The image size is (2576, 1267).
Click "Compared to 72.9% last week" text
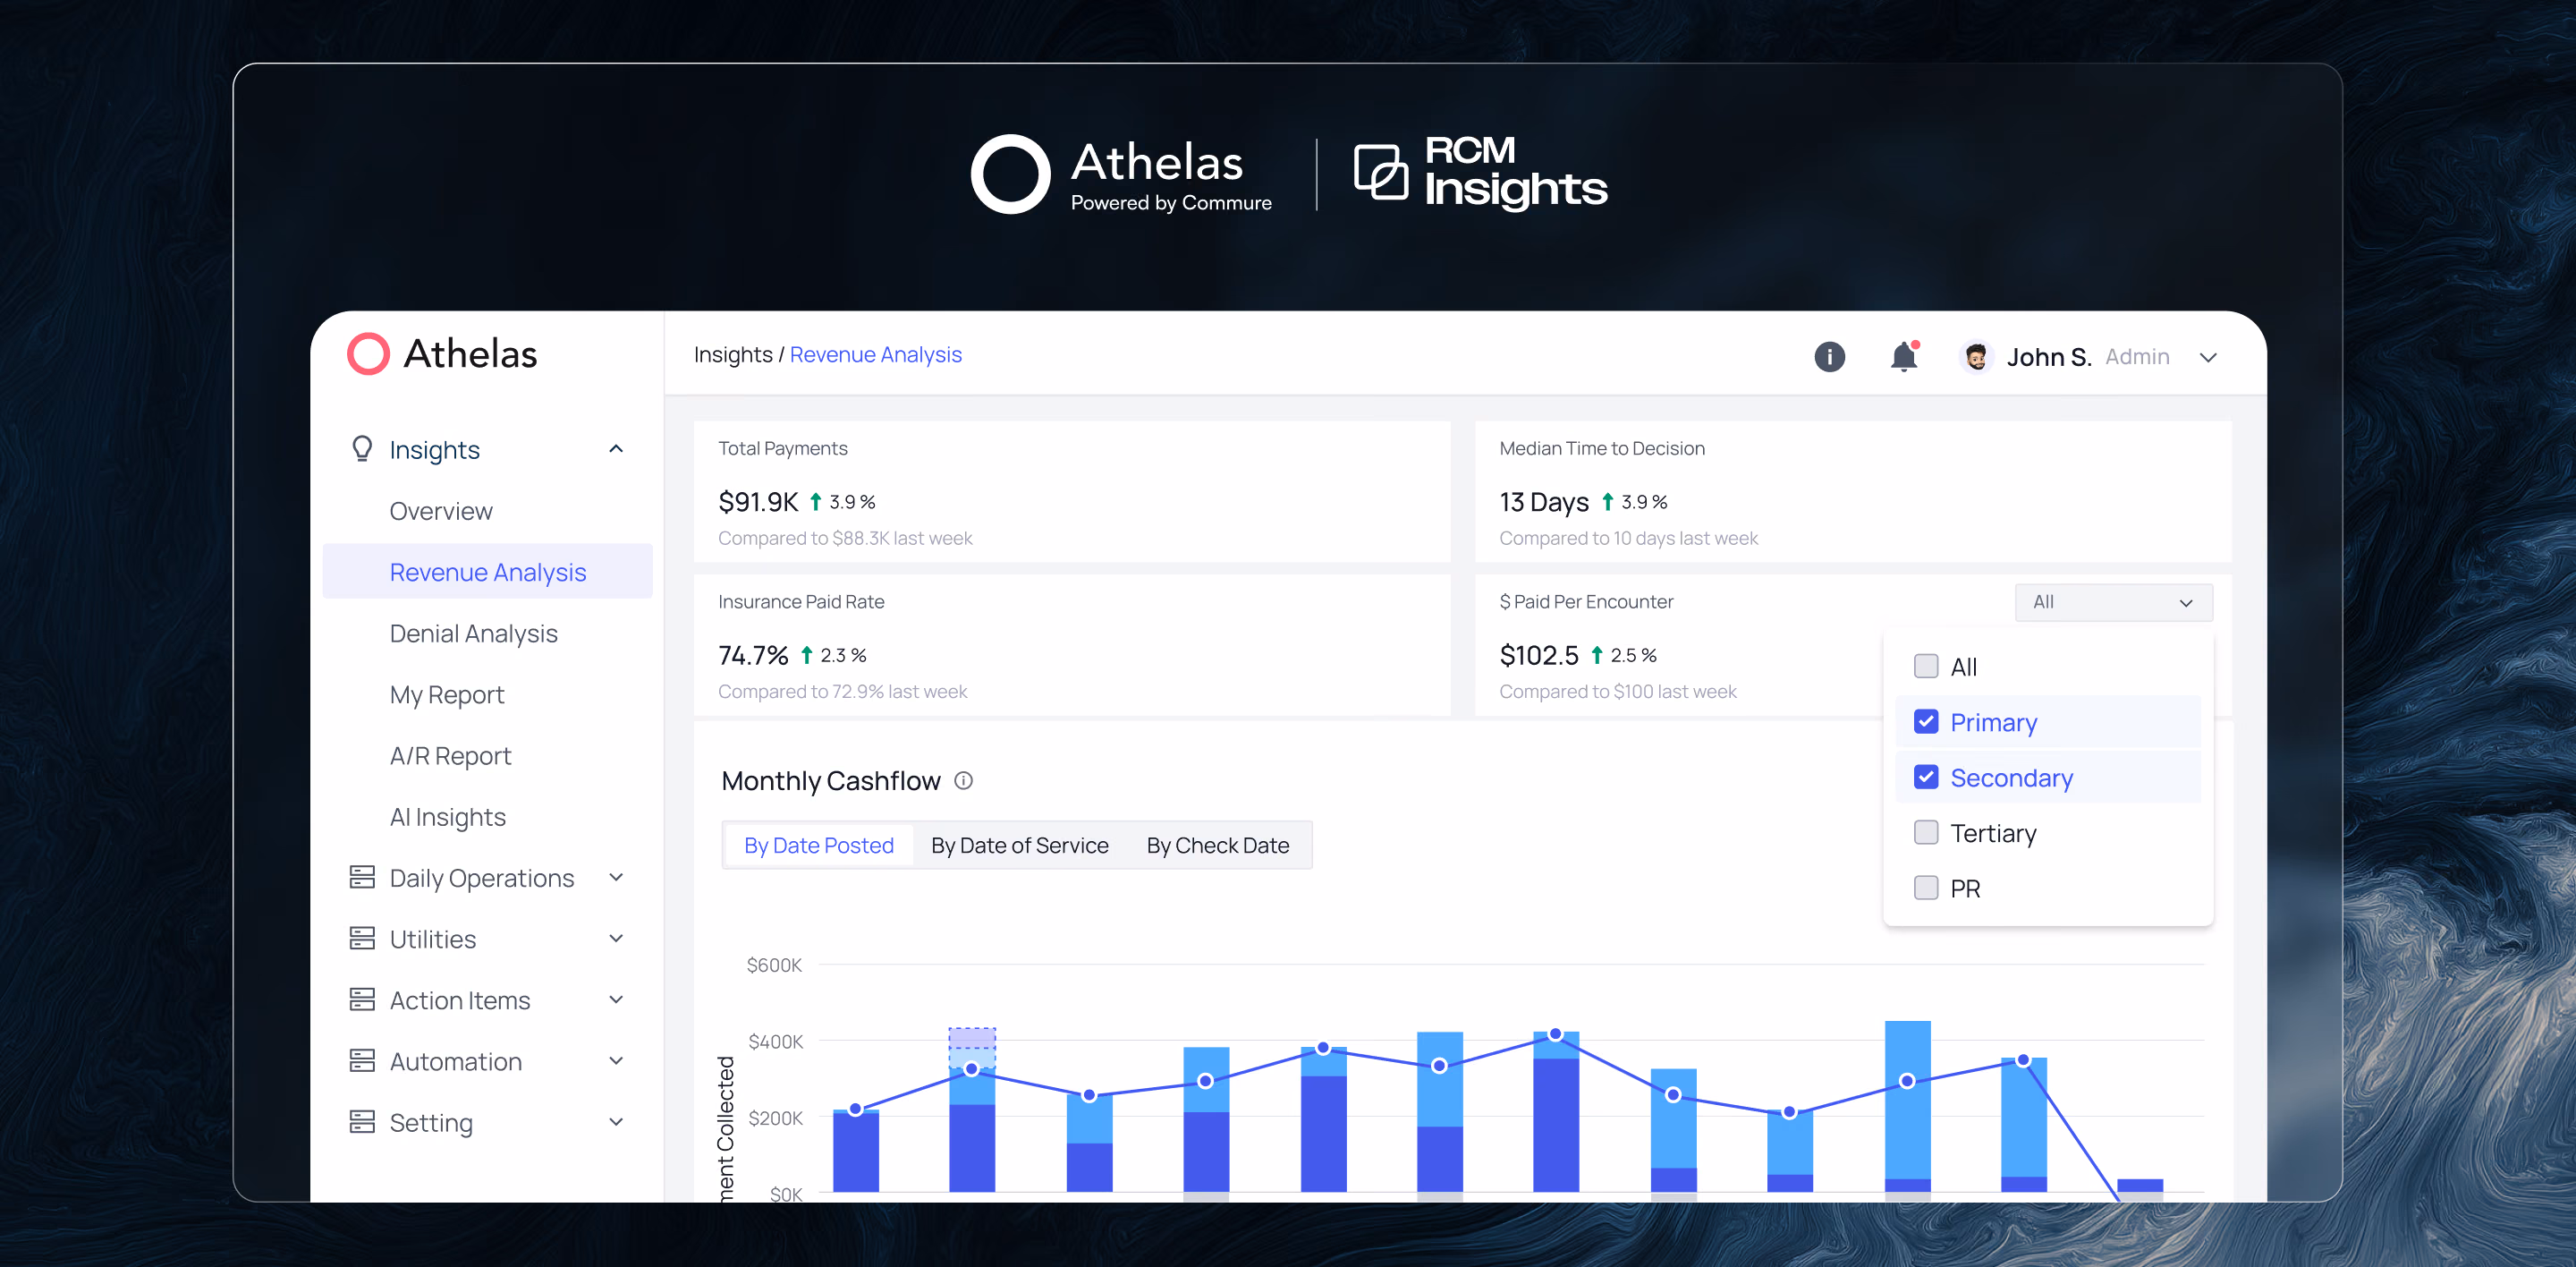click(x=842, y=691)
